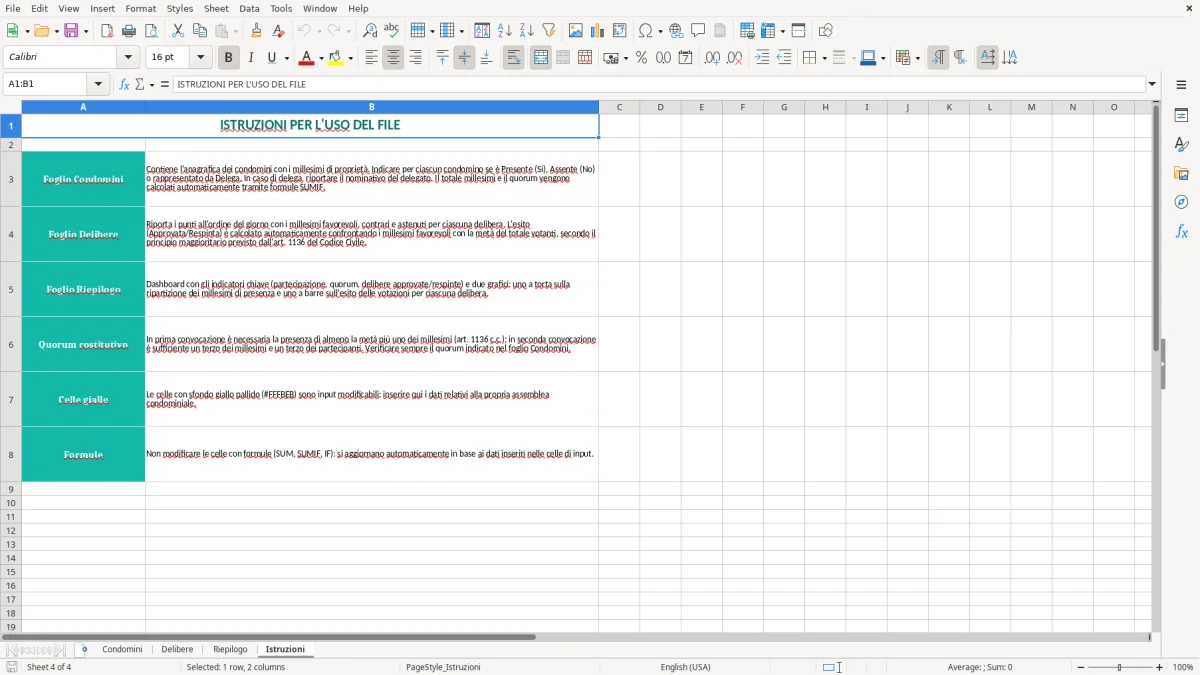Open the background color dropdown arrow

pos(351,58)
